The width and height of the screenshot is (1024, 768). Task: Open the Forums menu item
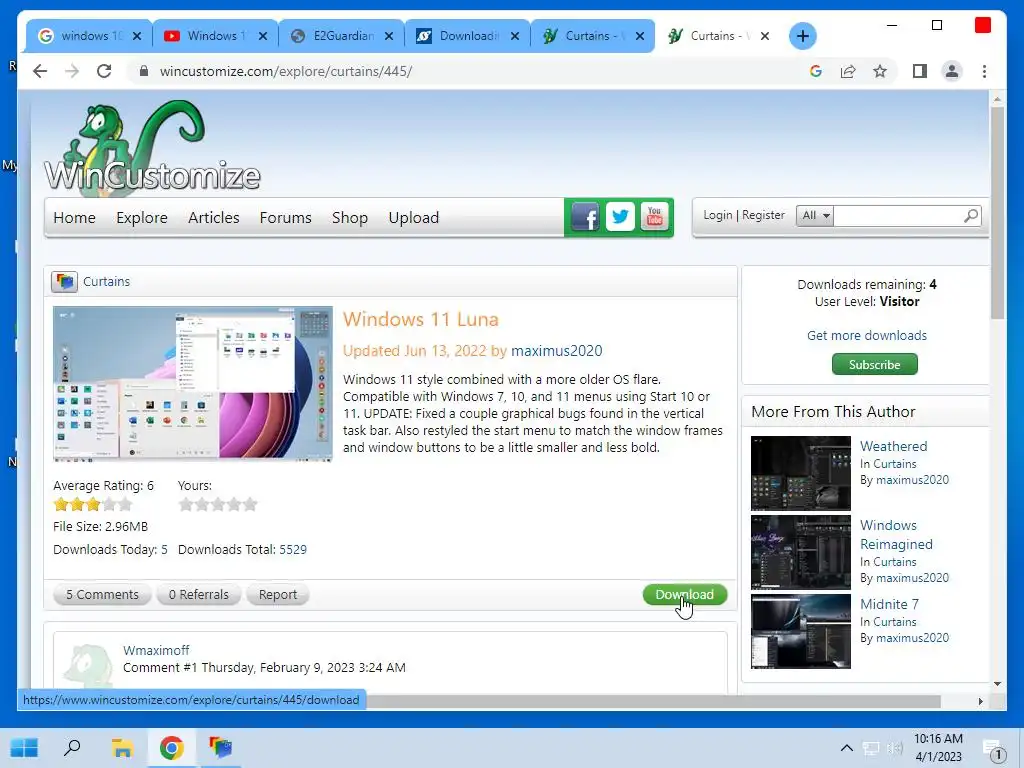(x=285, y=217)
